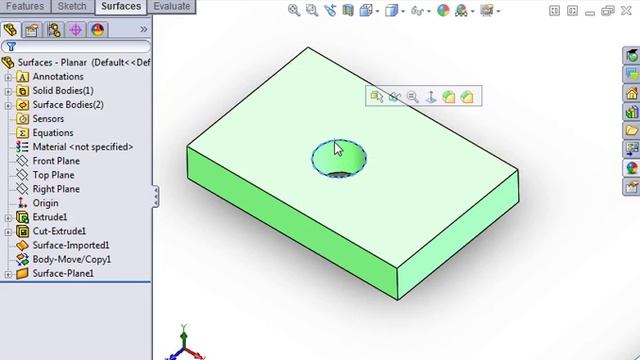Click the View Orientation cube icon

pos(365,10)
